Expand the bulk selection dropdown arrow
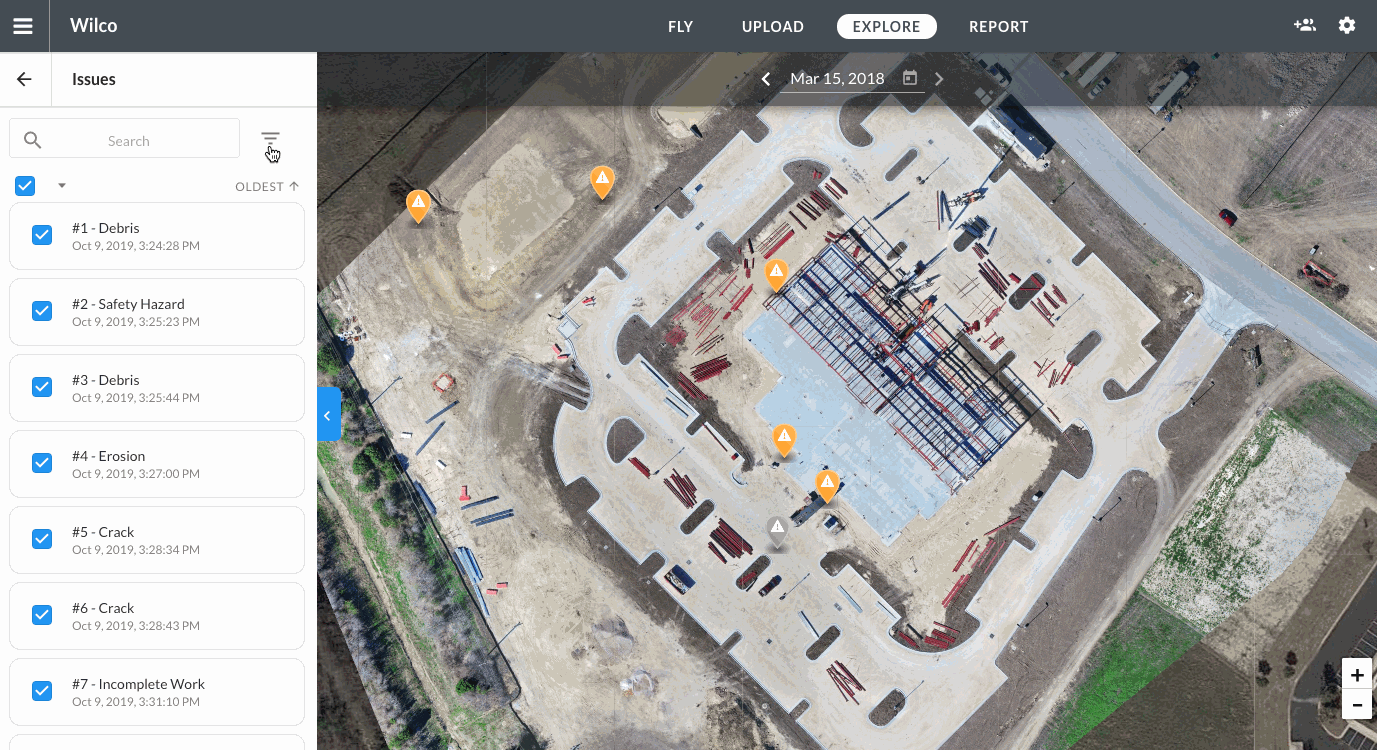 point(62,185)
